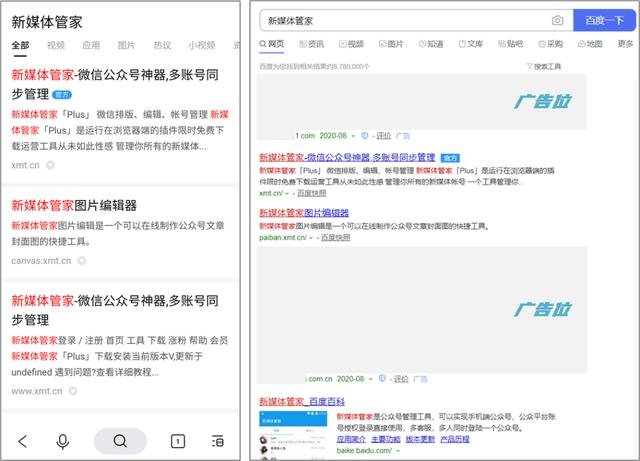Click the small icon beside canvas.xmt.cn

pyautogui.click(x=82, y=261)
